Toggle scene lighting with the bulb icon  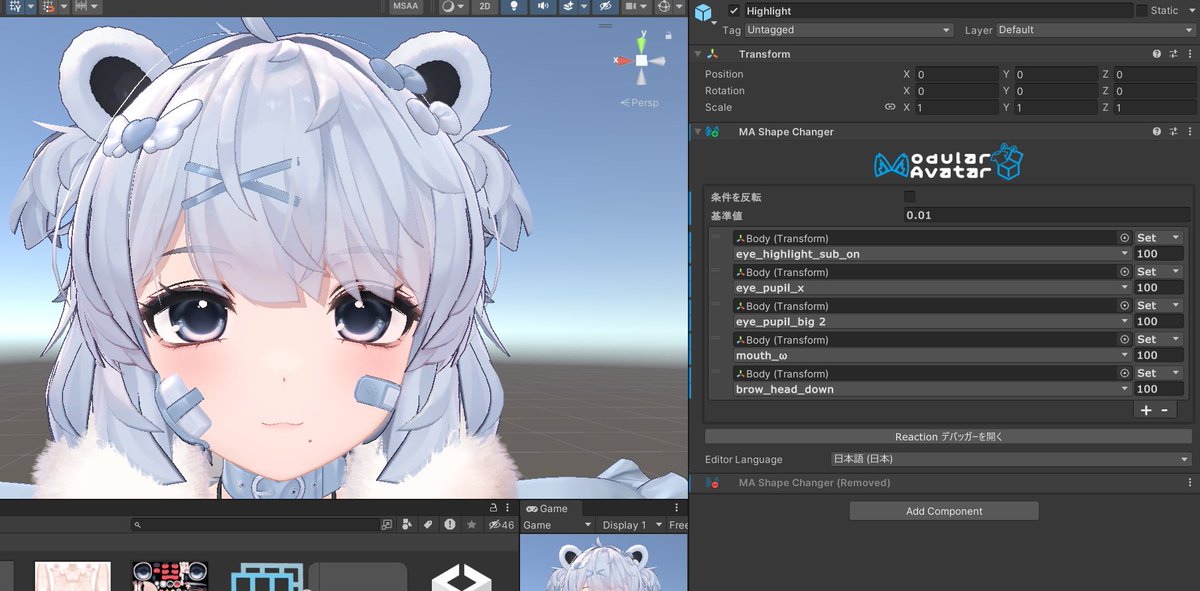tap(513, 6)
